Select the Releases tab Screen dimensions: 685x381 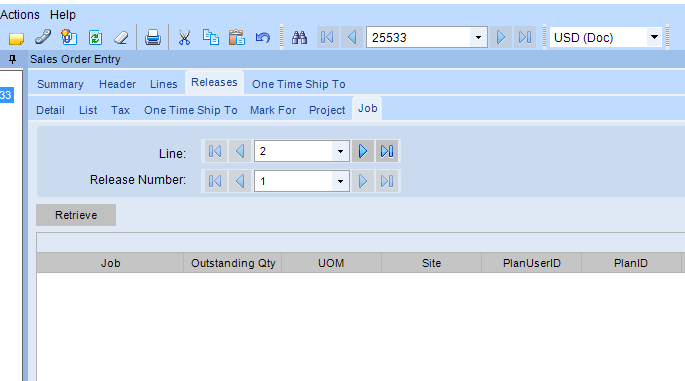214,83
